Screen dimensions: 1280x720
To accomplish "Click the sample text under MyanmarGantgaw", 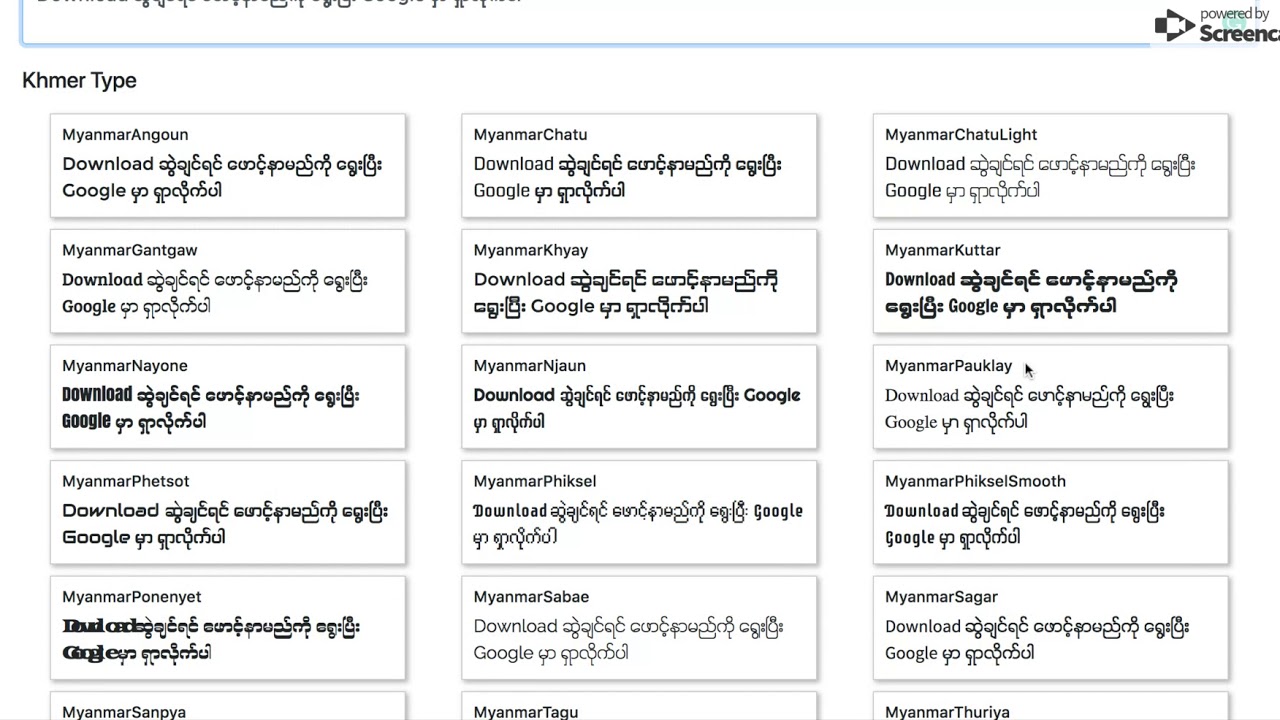I will 215,293.
